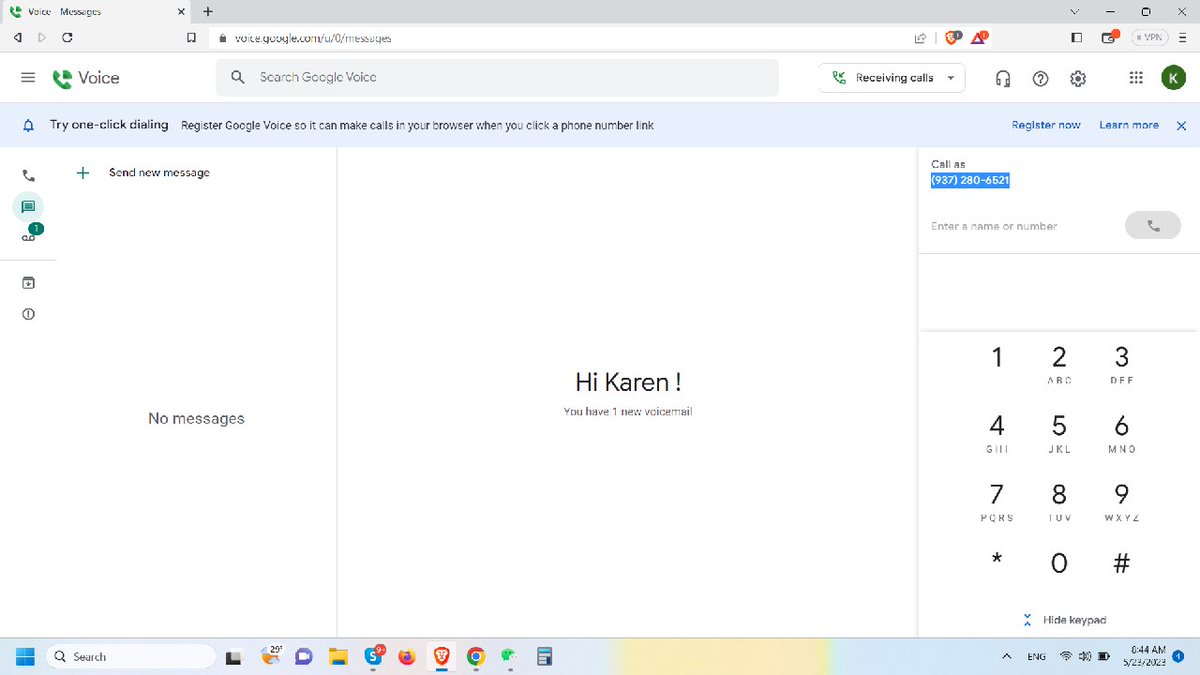Viewport: 1200px width, 675px height.
Task: Open the Brave wallet icon
Action: click(1108, 37)
